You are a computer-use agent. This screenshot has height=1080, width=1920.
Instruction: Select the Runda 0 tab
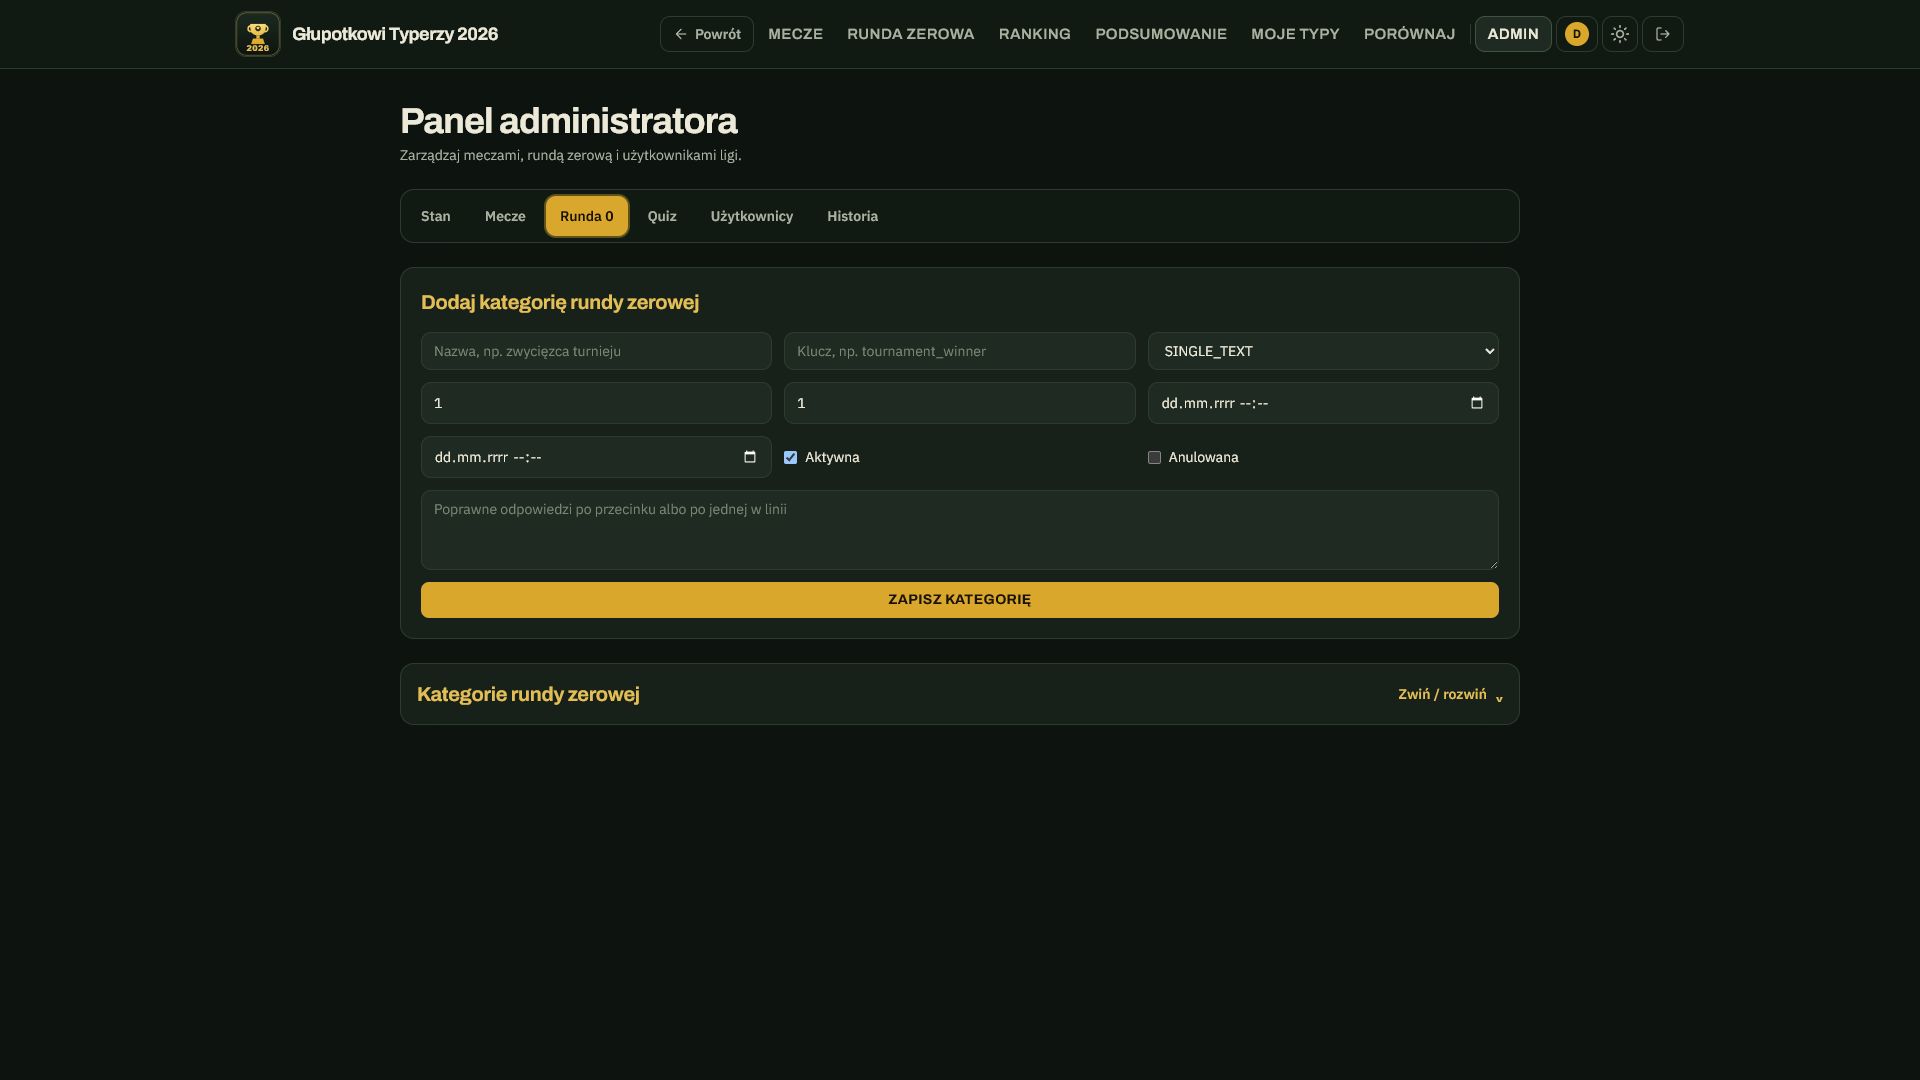tap(587, 216)
